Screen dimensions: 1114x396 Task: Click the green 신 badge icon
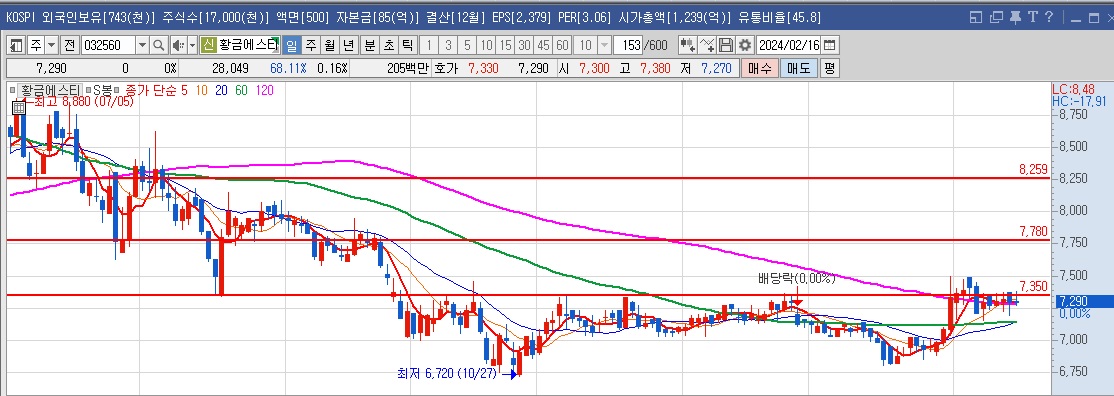(x=208, y=46)
